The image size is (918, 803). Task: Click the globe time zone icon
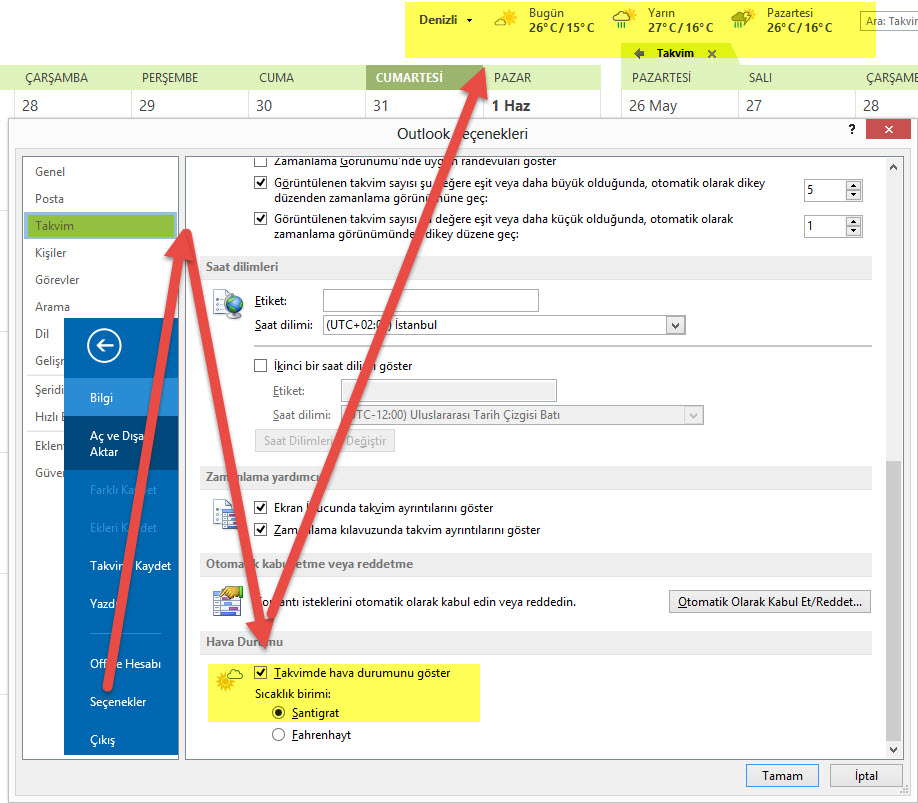[228, 304]
